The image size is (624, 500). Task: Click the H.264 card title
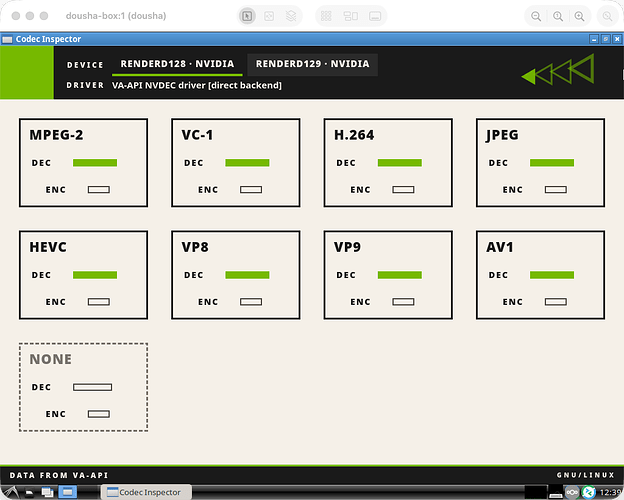354,135
